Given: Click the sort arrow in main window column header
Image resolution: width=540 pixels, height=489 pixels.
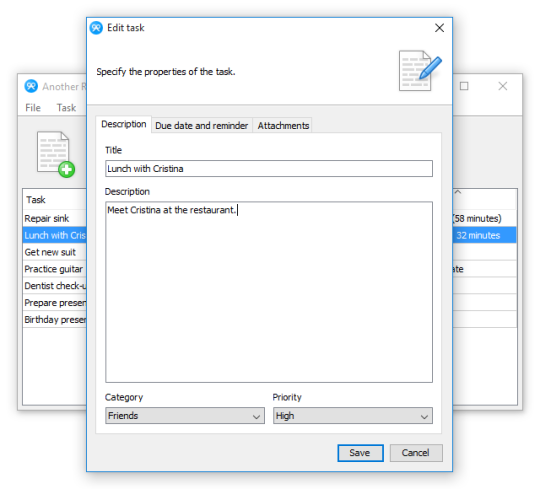Looking at the screenshot, I should coord(458,192).
